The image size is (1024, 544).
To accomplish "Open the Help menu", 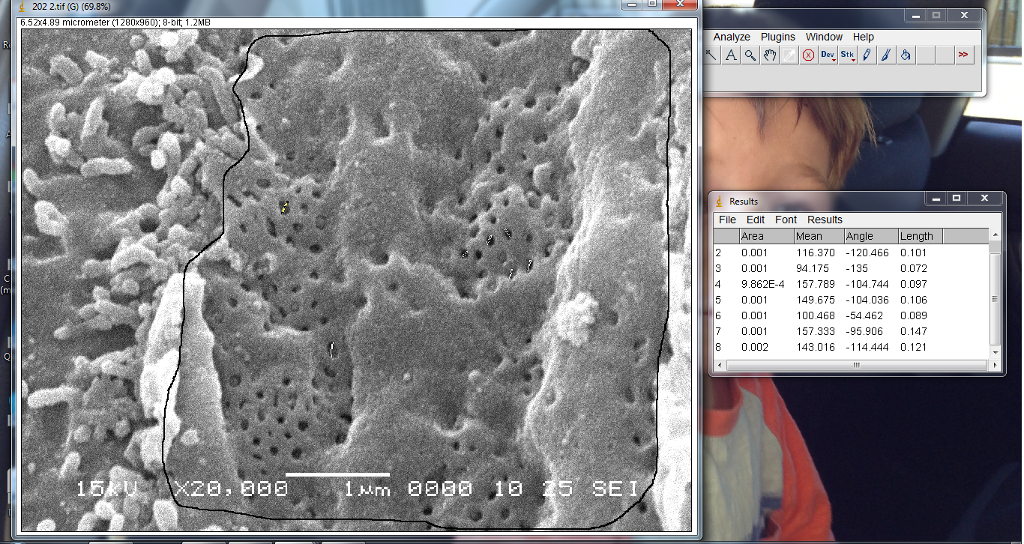I will pyautogui.click(x=863, y=37).
